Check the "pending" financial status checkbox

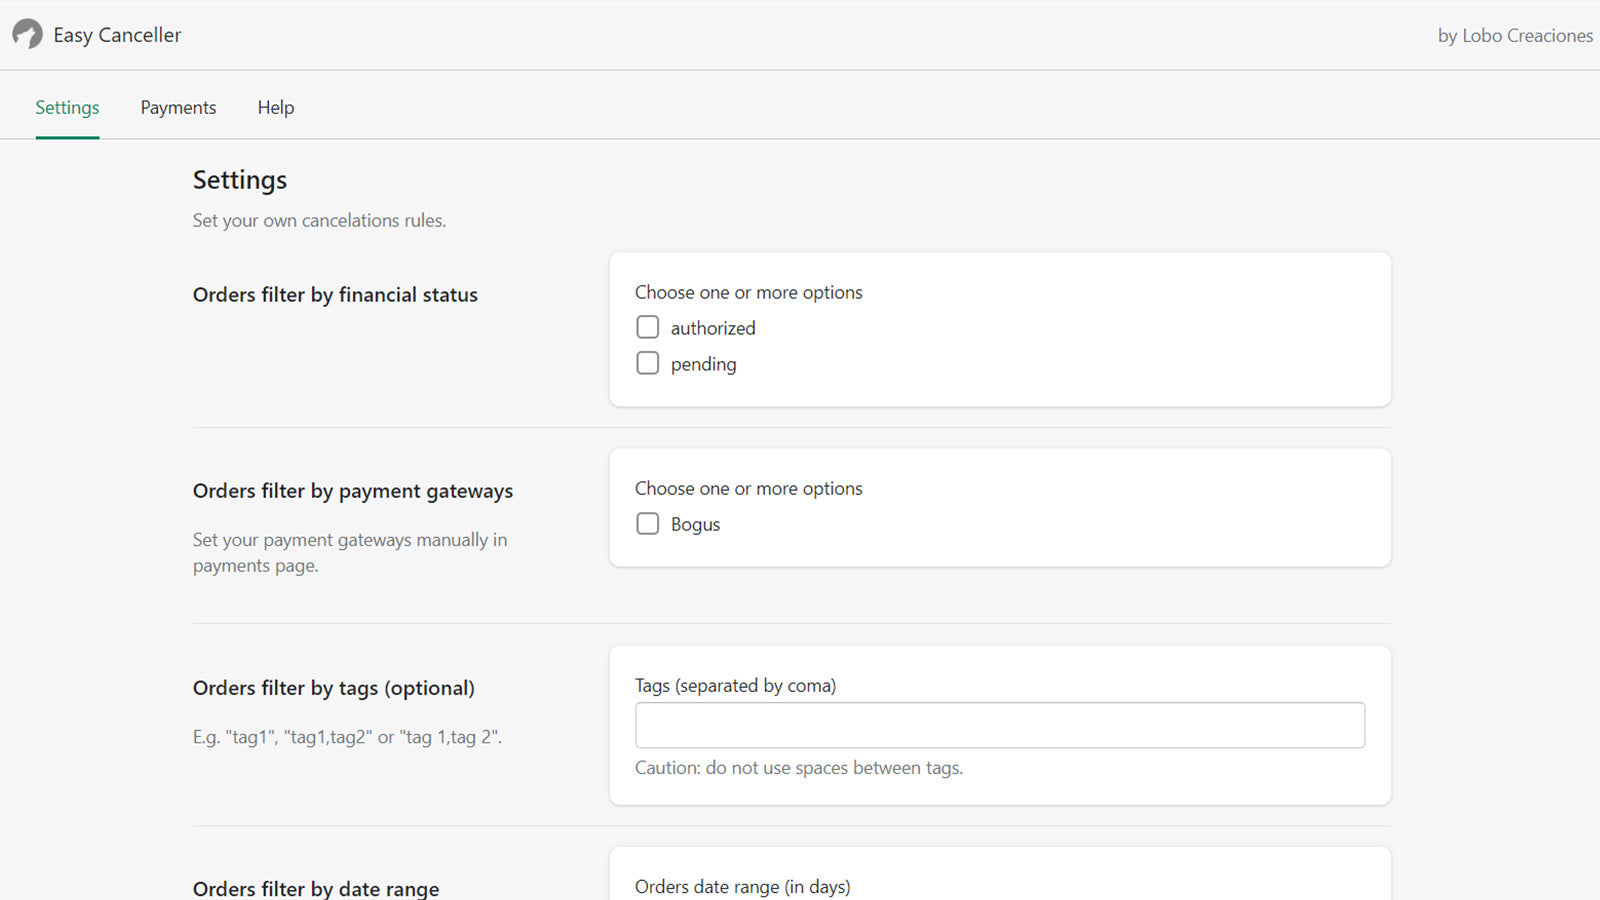[647, 363]
